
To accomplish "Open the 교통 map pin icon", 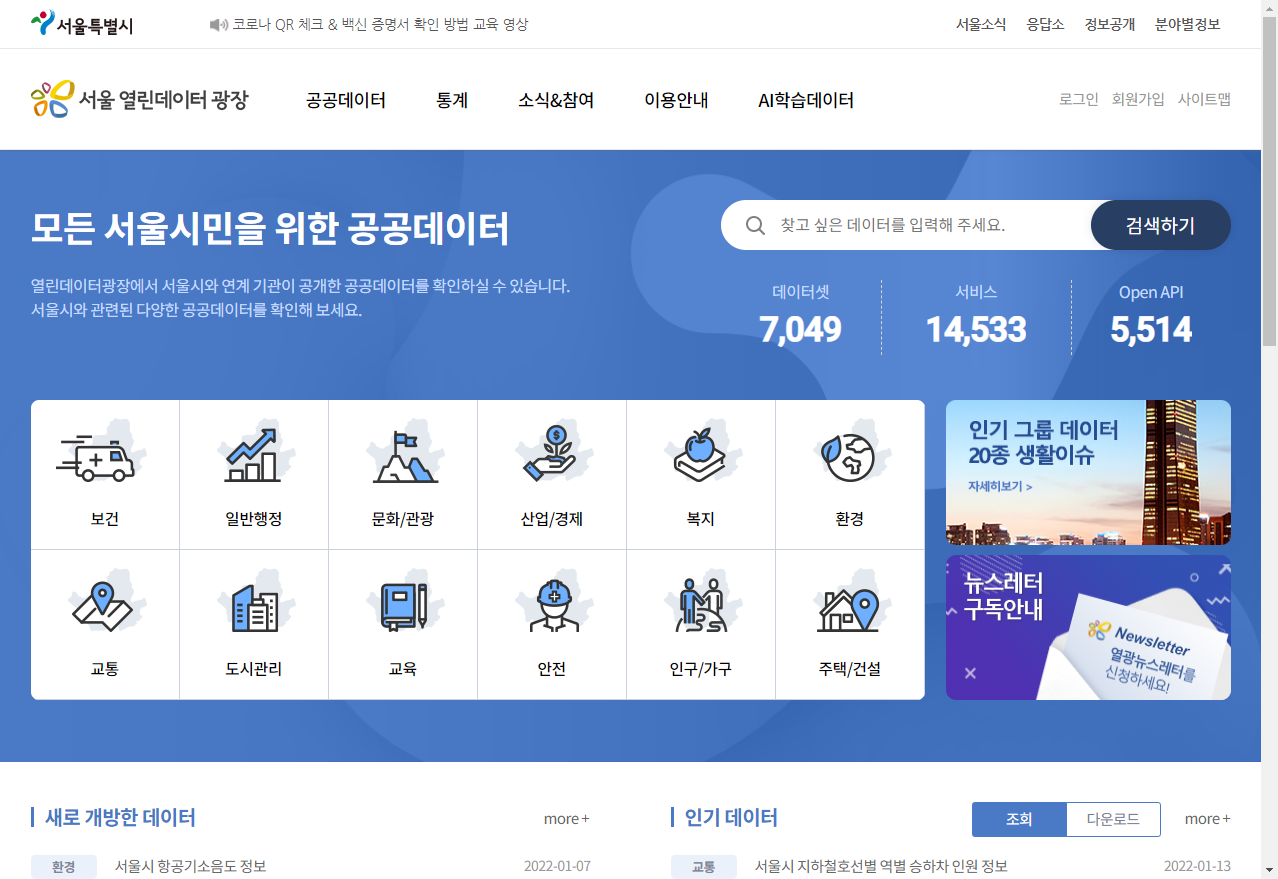I will pyautogui.click(x=104, y=607).
